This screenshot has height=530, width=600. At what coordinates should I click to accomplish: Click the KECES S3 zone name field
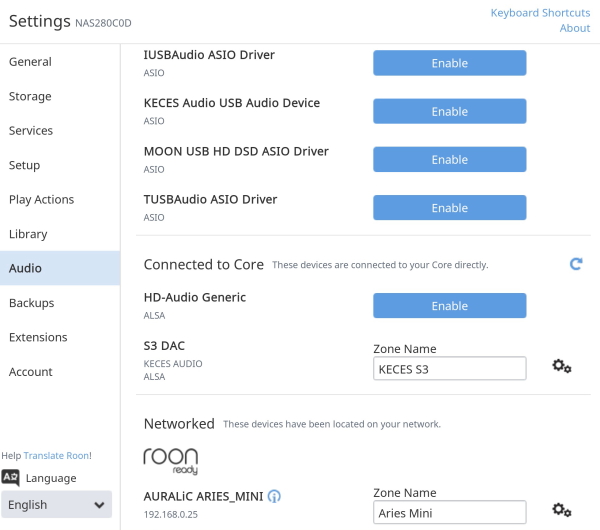pyautogui.click(x=450, y=369)
